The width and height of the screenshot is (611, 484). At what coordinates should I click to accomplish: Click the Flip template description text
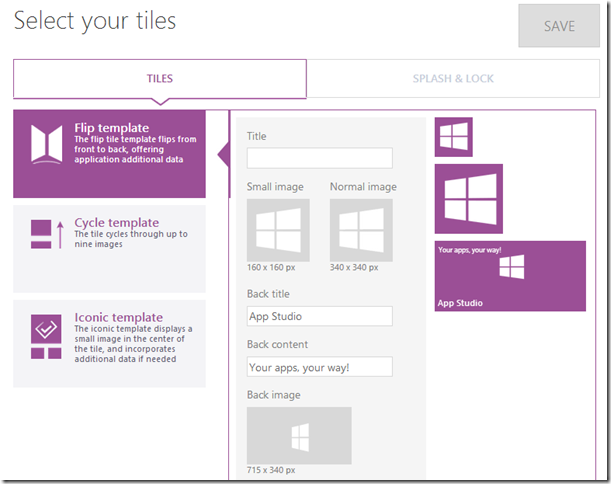(135, 149)
